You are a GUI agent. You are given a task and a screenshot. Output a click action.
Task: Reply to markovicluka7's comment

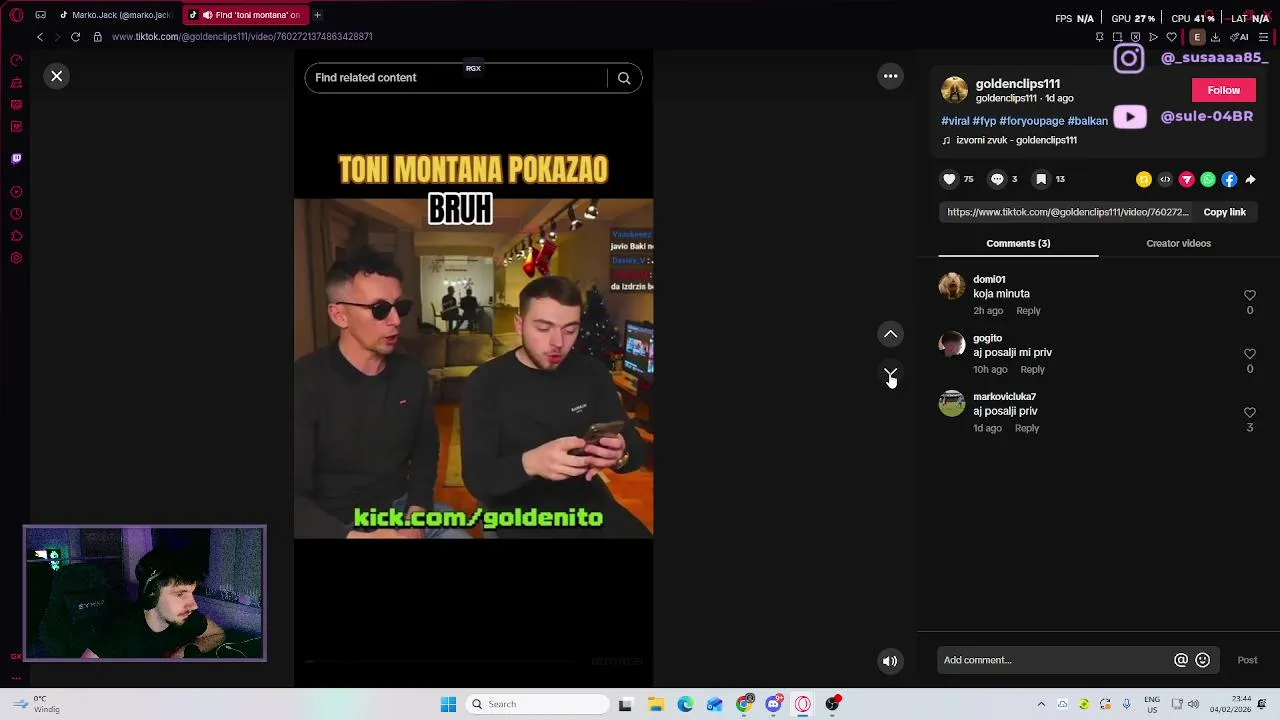pyautogui.click(x=1027, y=428)
